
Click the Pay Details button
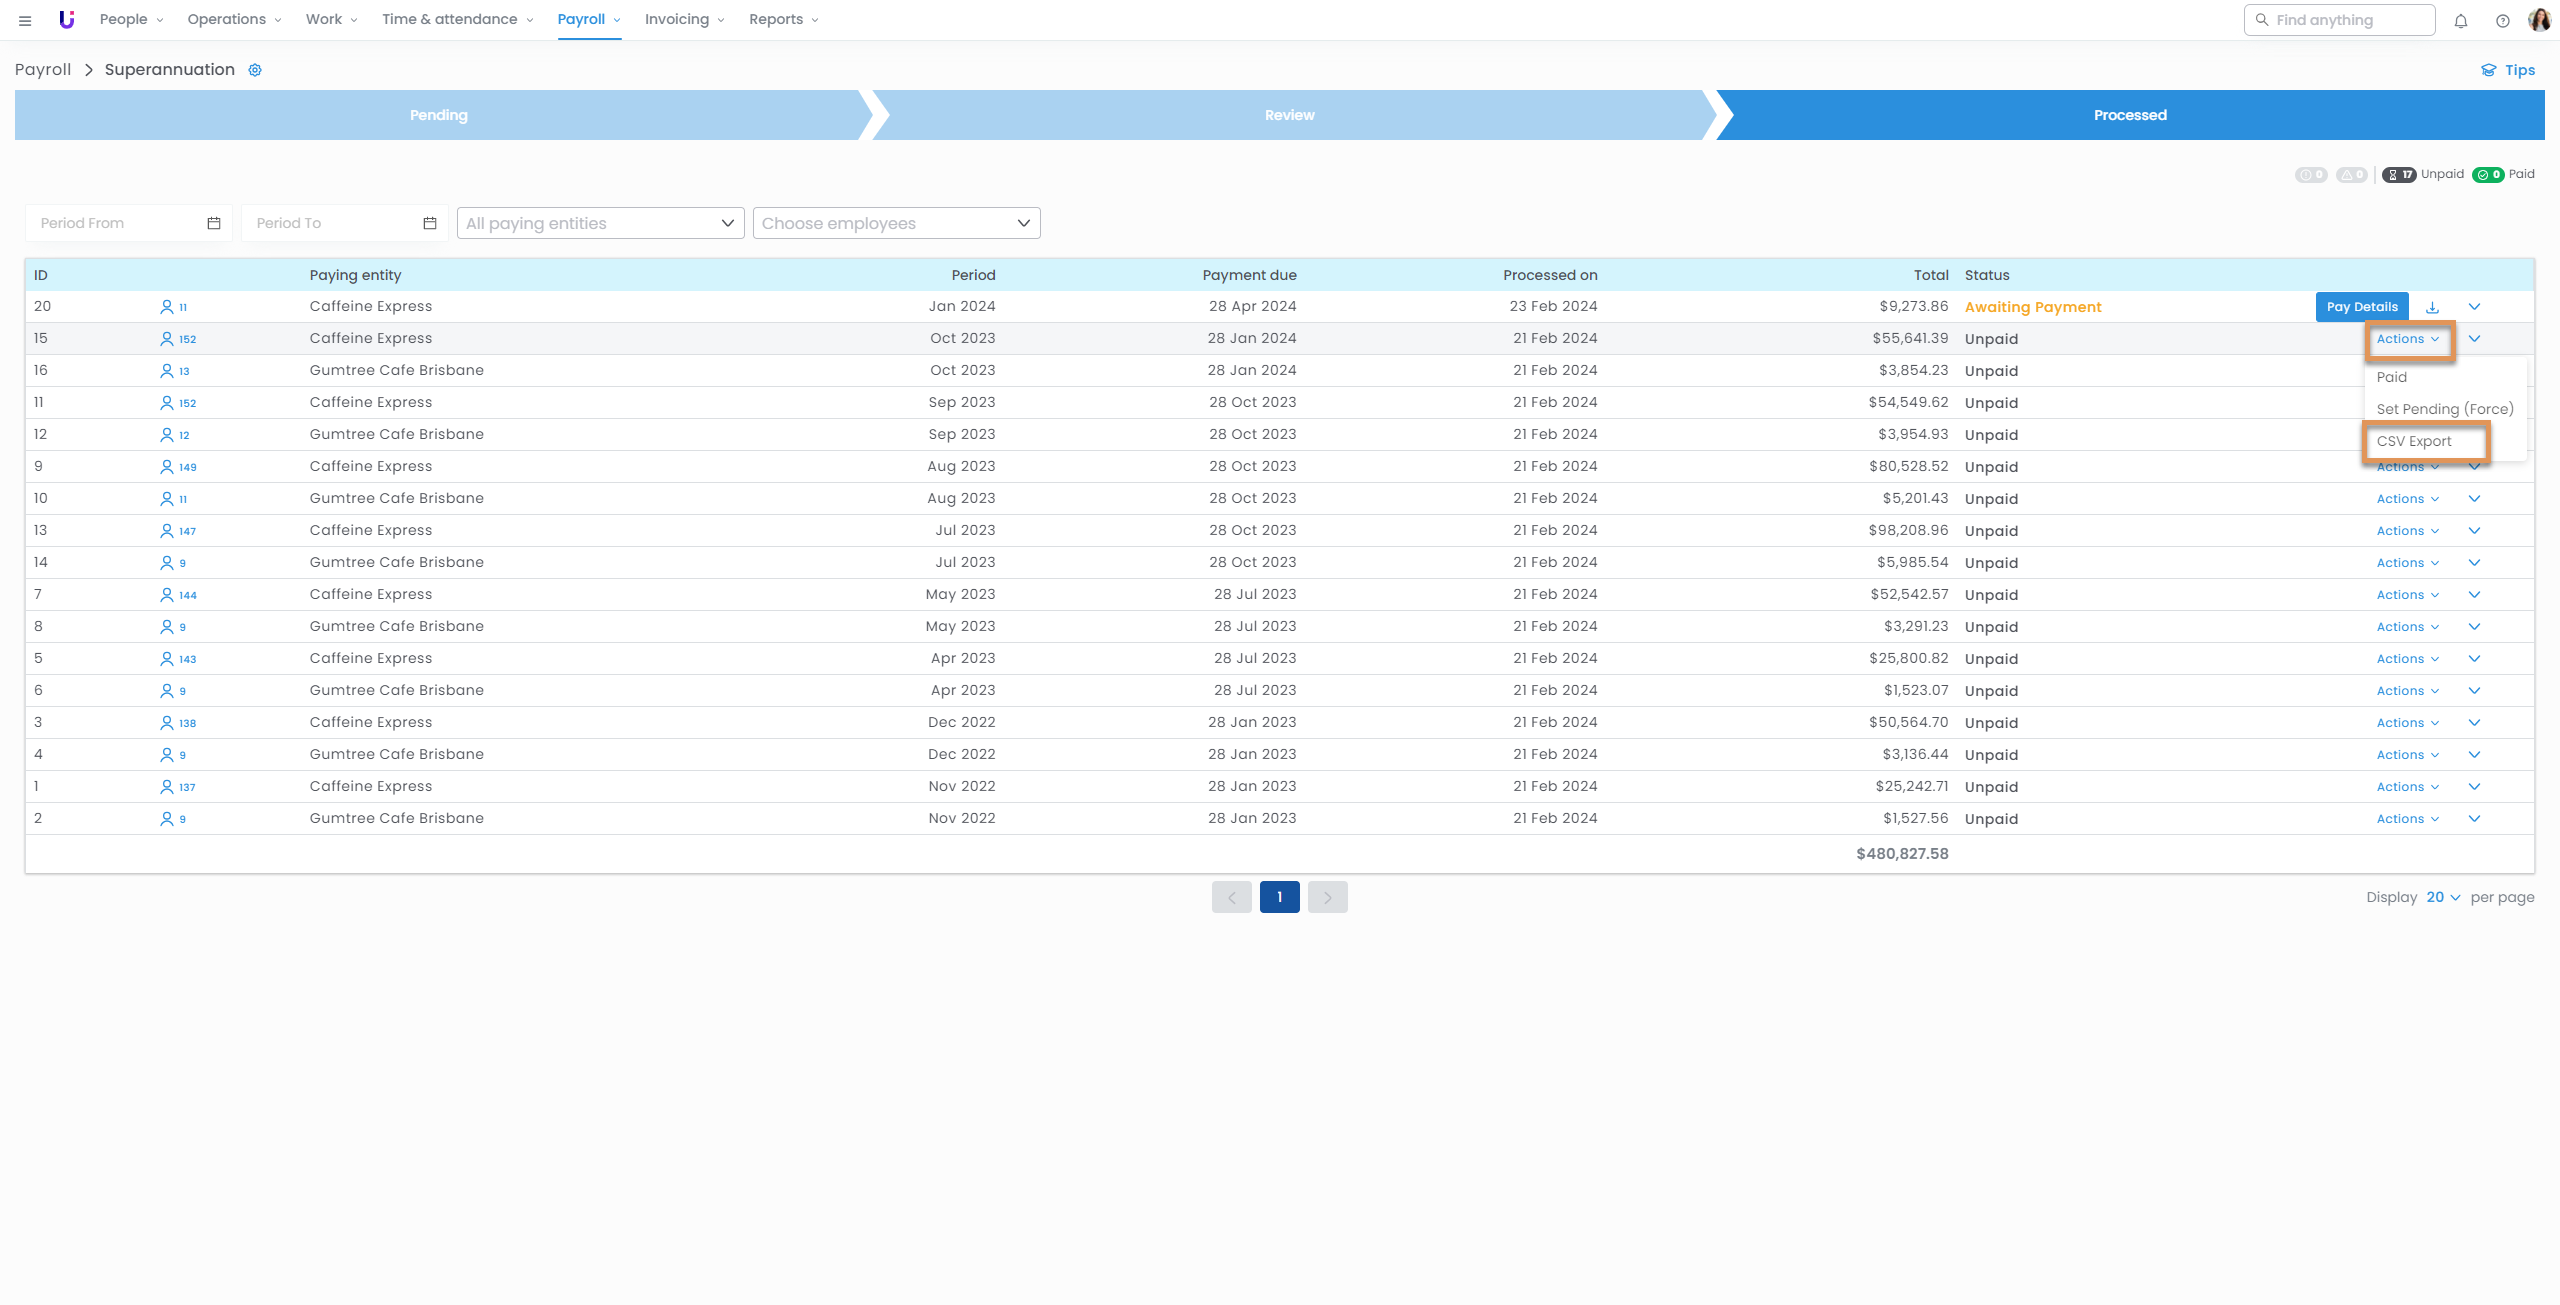click(2361, 307)
